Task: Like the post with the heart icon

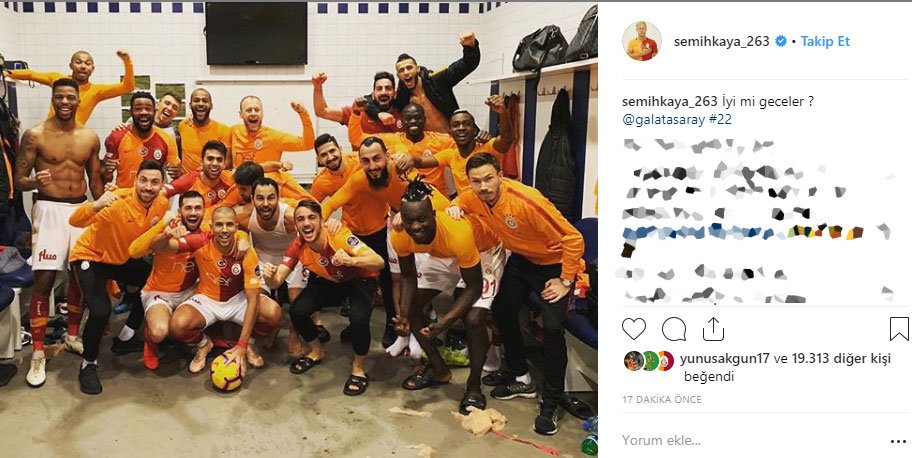Action: click(633, 329)
